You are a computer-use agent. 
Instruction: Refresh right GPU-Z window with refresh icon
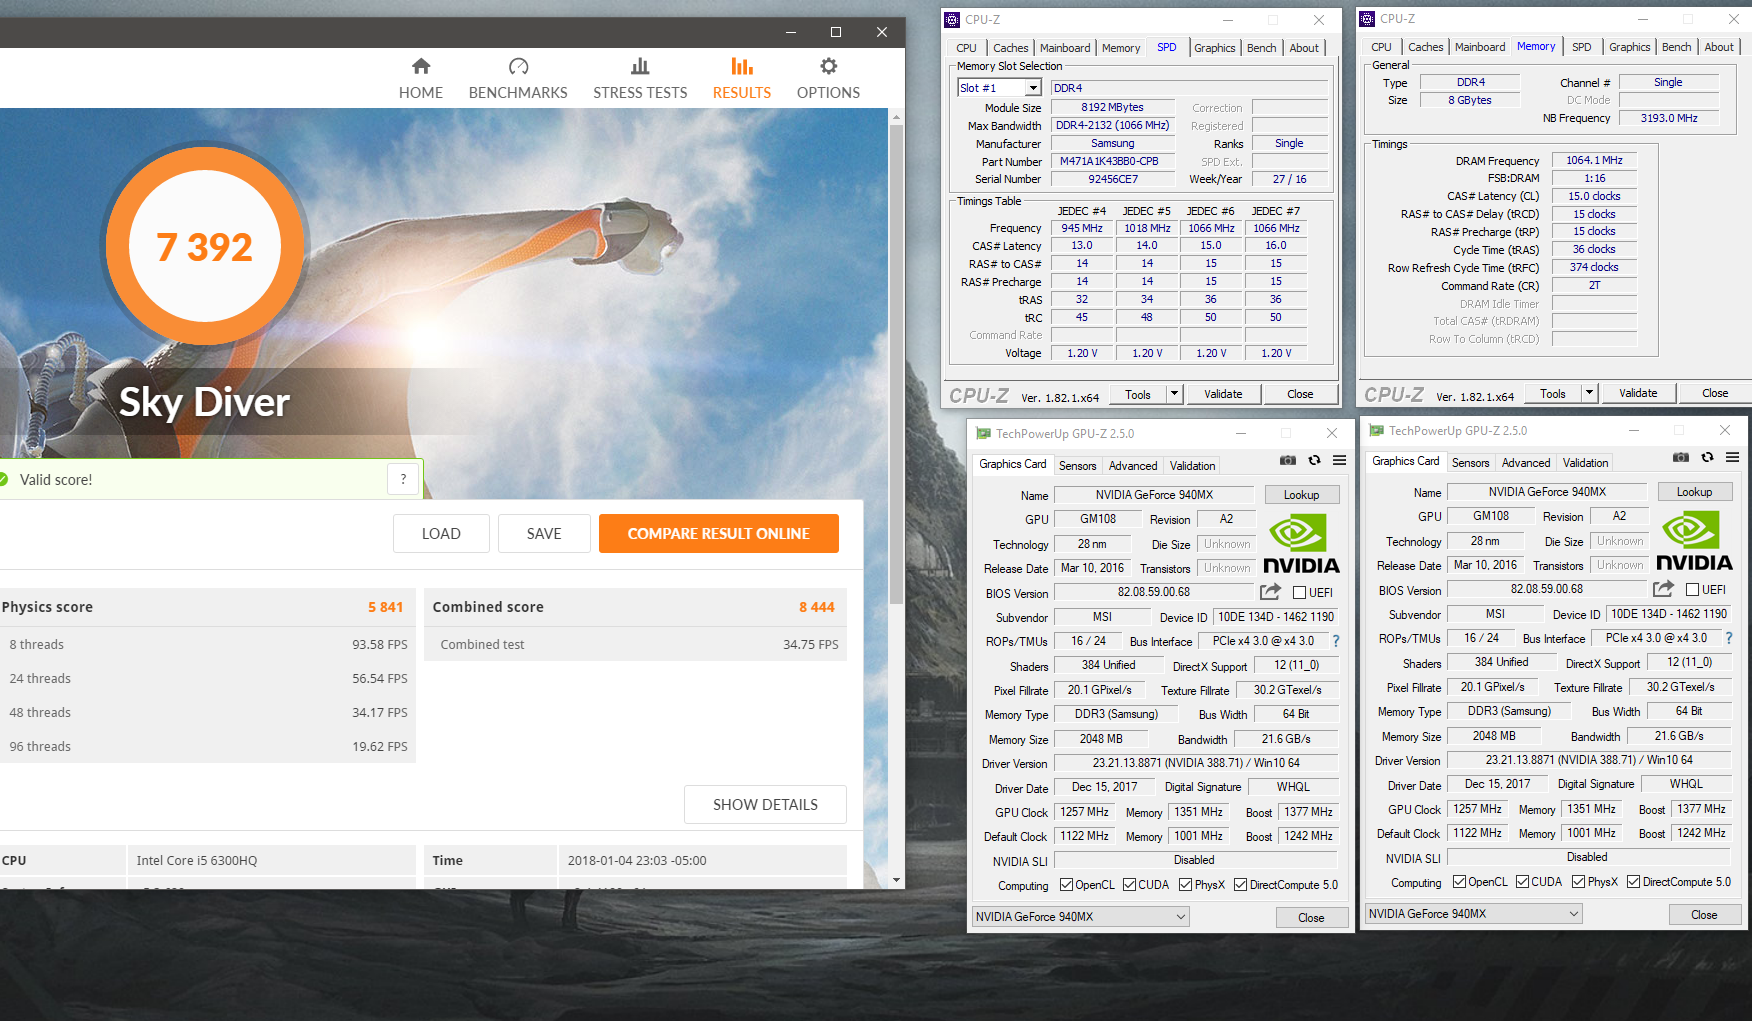(1707, 457)
